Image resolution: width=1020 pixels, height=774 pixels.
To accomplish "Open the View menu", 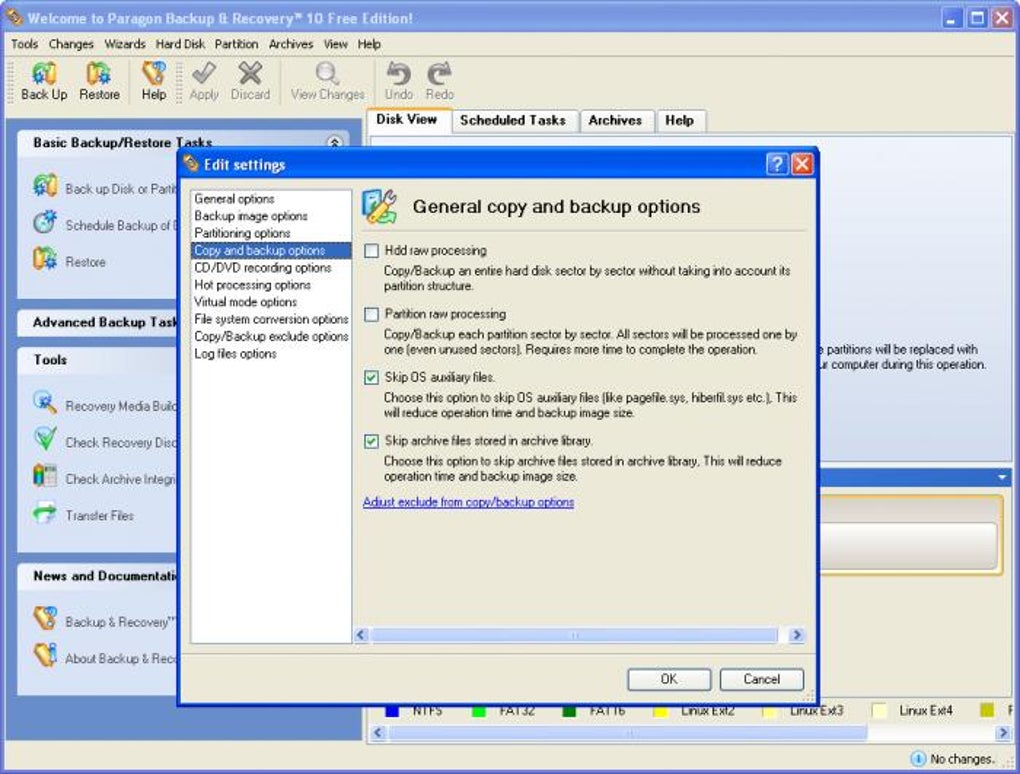I will (336, 44).
